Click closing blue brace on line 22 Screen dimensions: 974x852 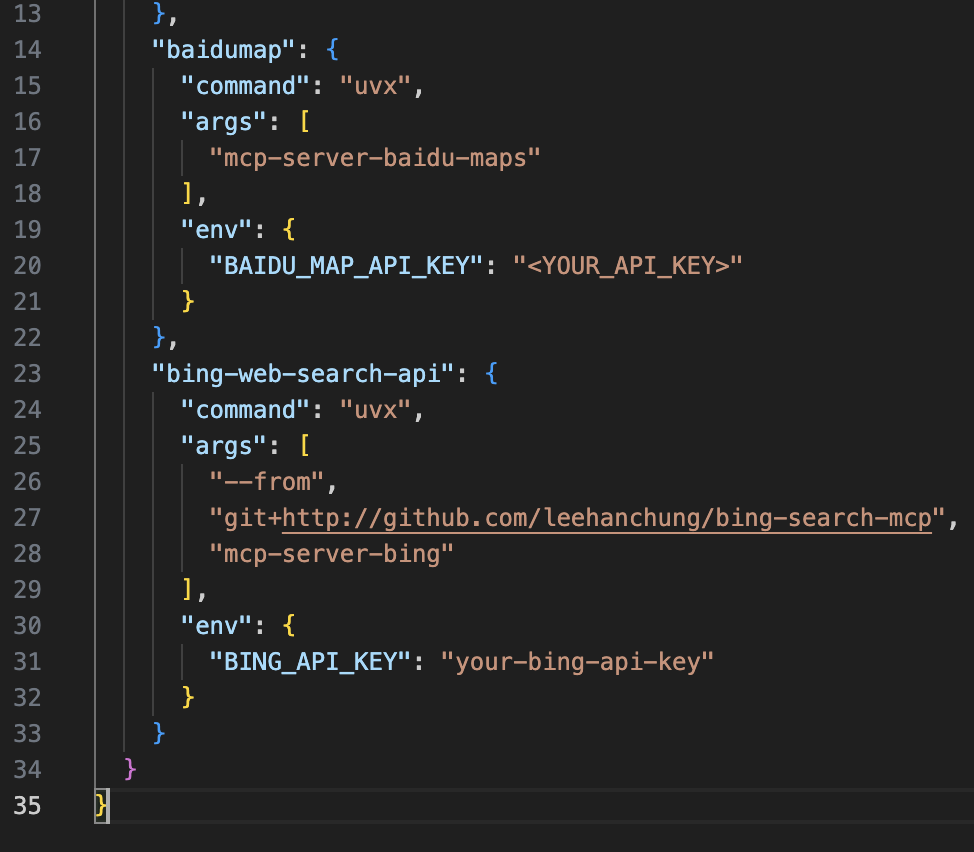pyautogui.click(x=159, y=338)
